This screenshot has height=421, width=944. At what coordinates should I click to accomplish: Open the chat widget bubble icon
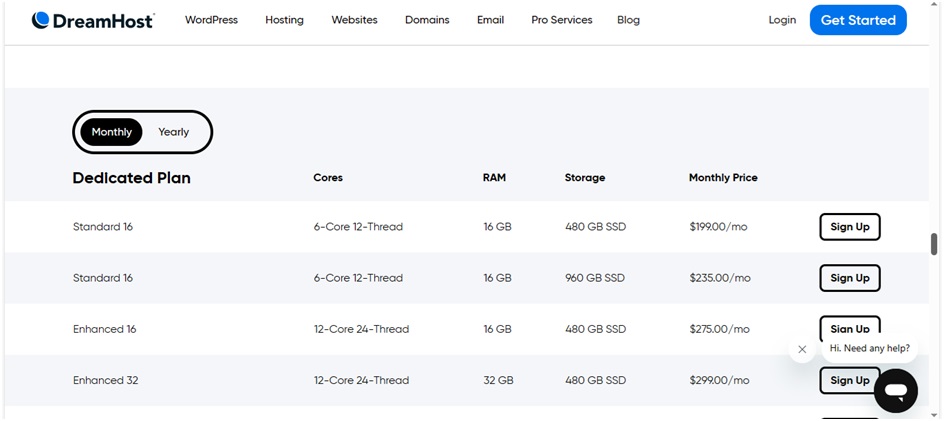click(x=895, y=390)
